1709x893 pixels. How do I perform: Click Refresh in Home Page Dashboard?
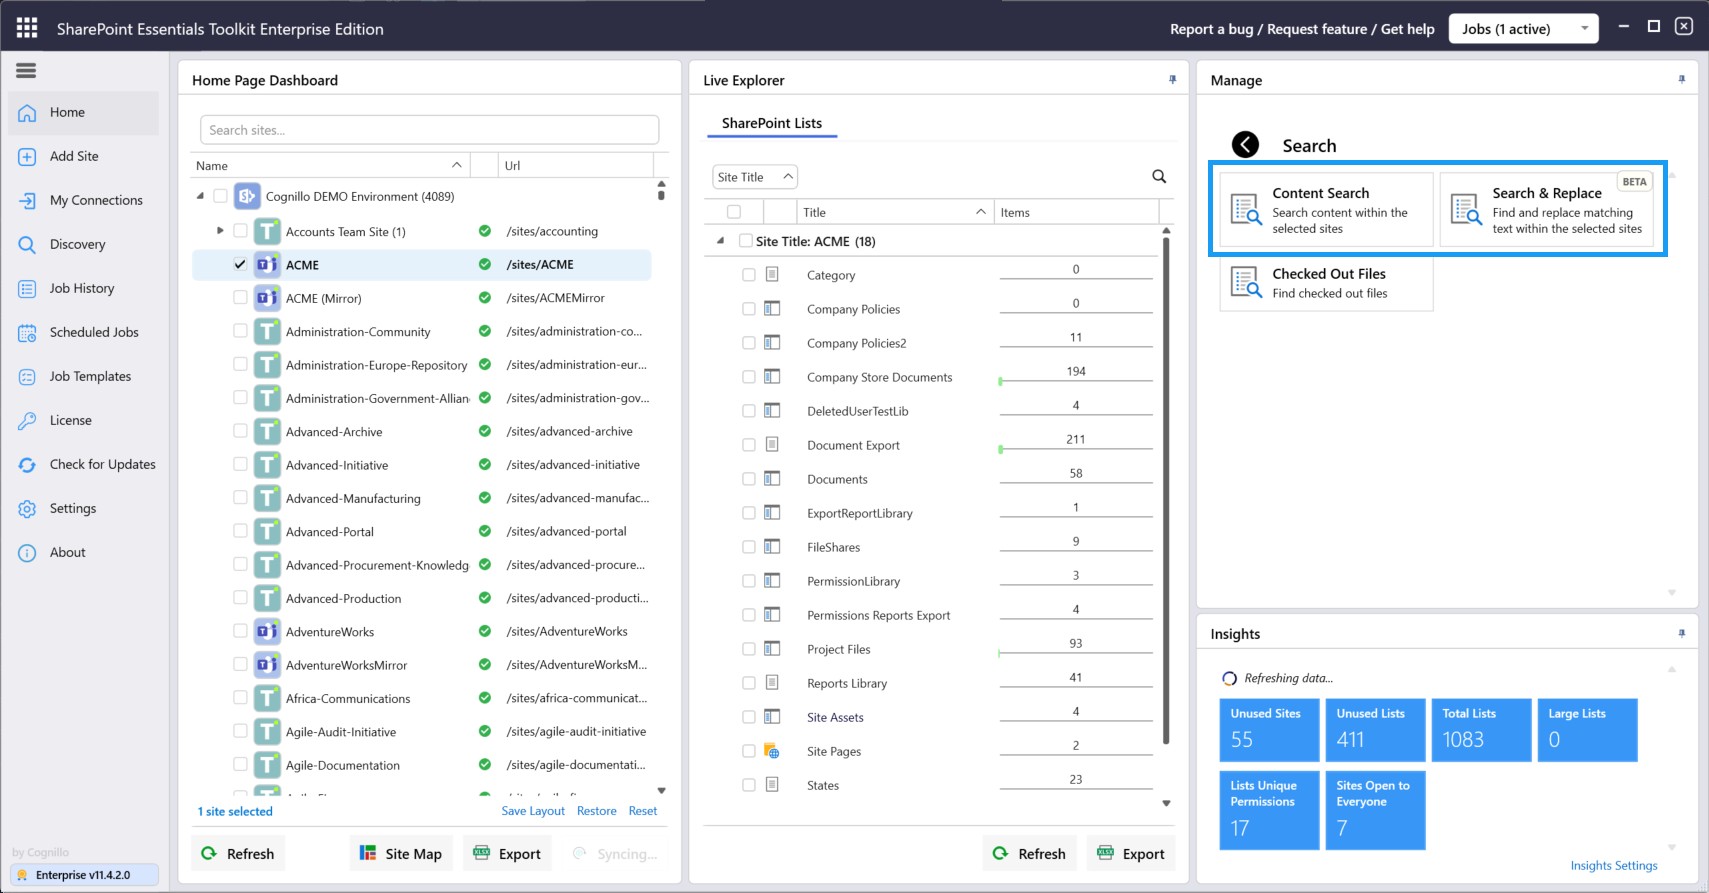click(238, 853)
